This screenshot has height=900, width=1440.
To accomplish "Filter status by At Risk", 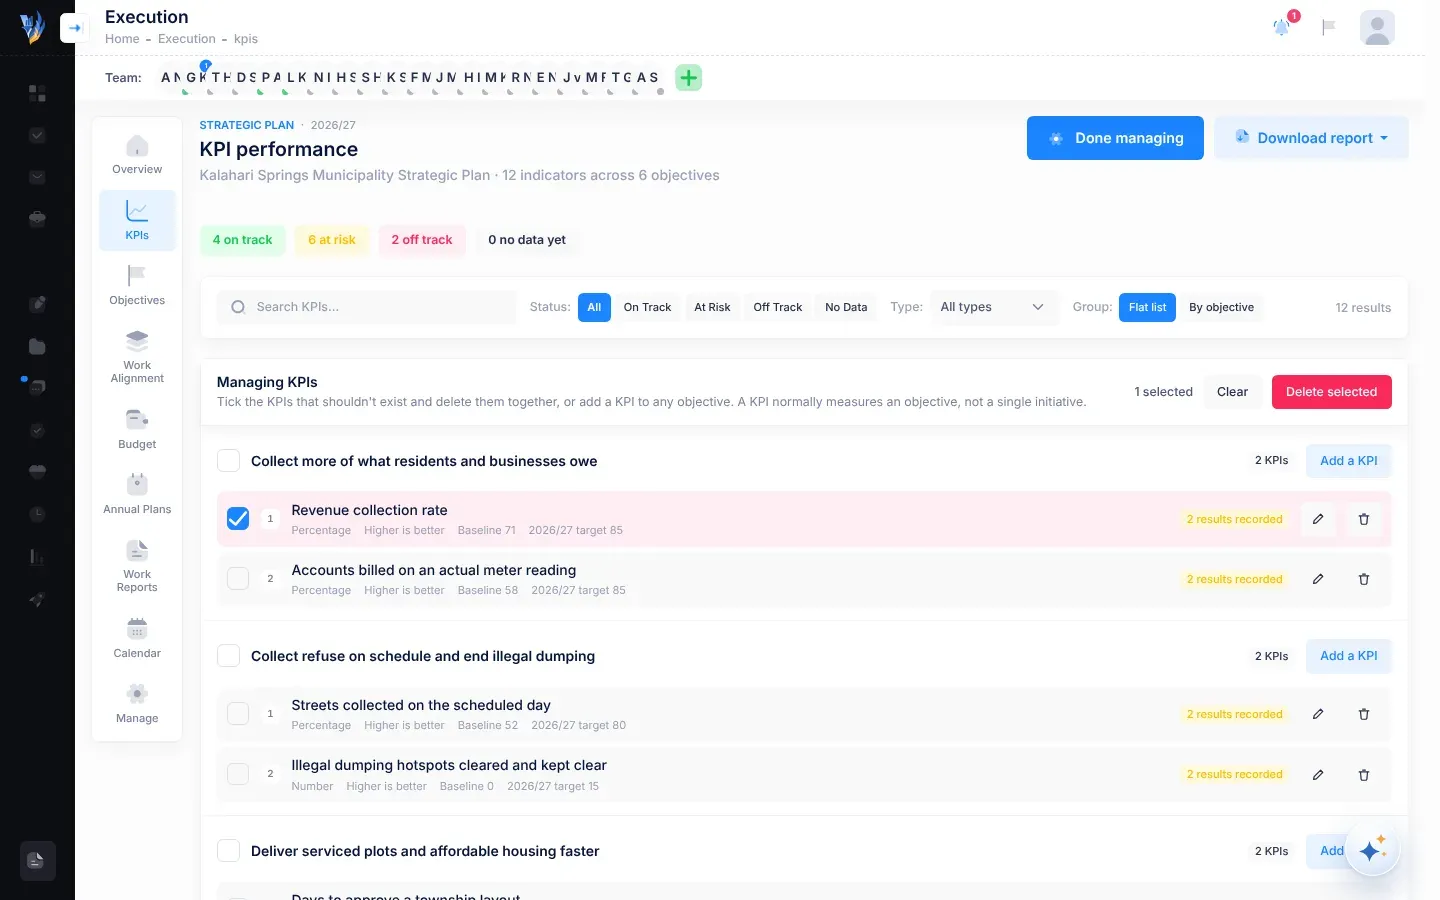I will (712, 307).
